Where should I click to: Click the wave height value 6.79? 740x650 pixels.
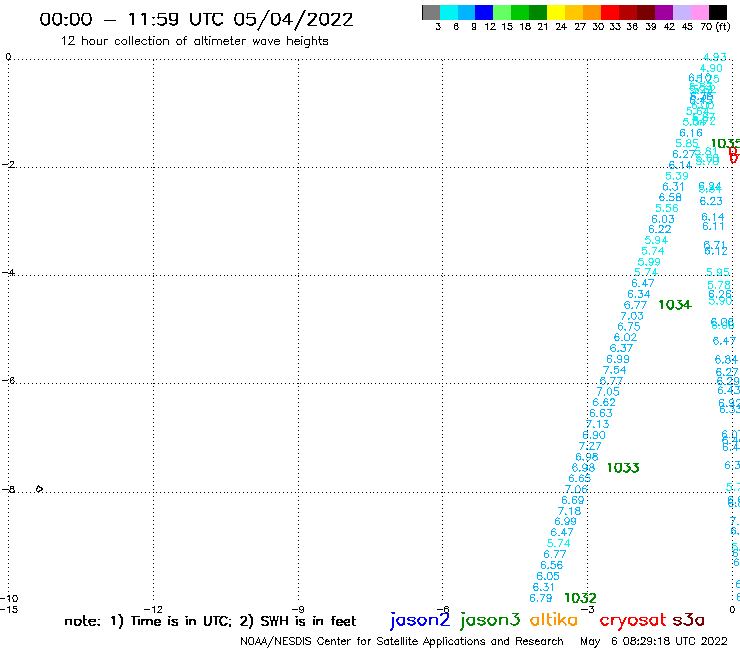coord(540,598)
